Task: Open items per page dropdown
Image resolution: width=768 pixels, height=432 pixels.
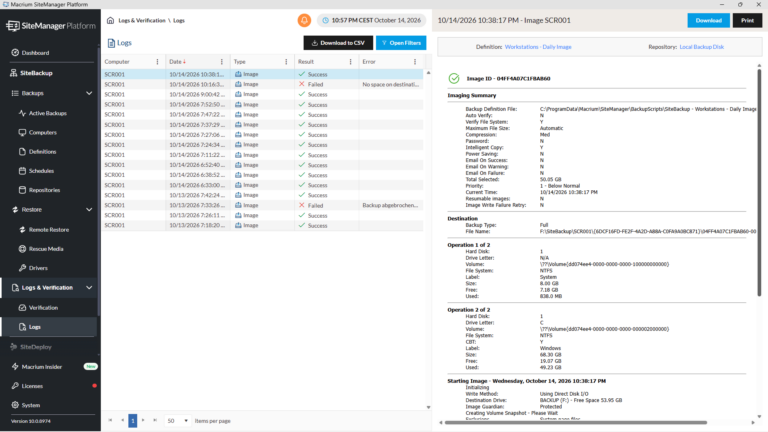Action: pos(177,421)
